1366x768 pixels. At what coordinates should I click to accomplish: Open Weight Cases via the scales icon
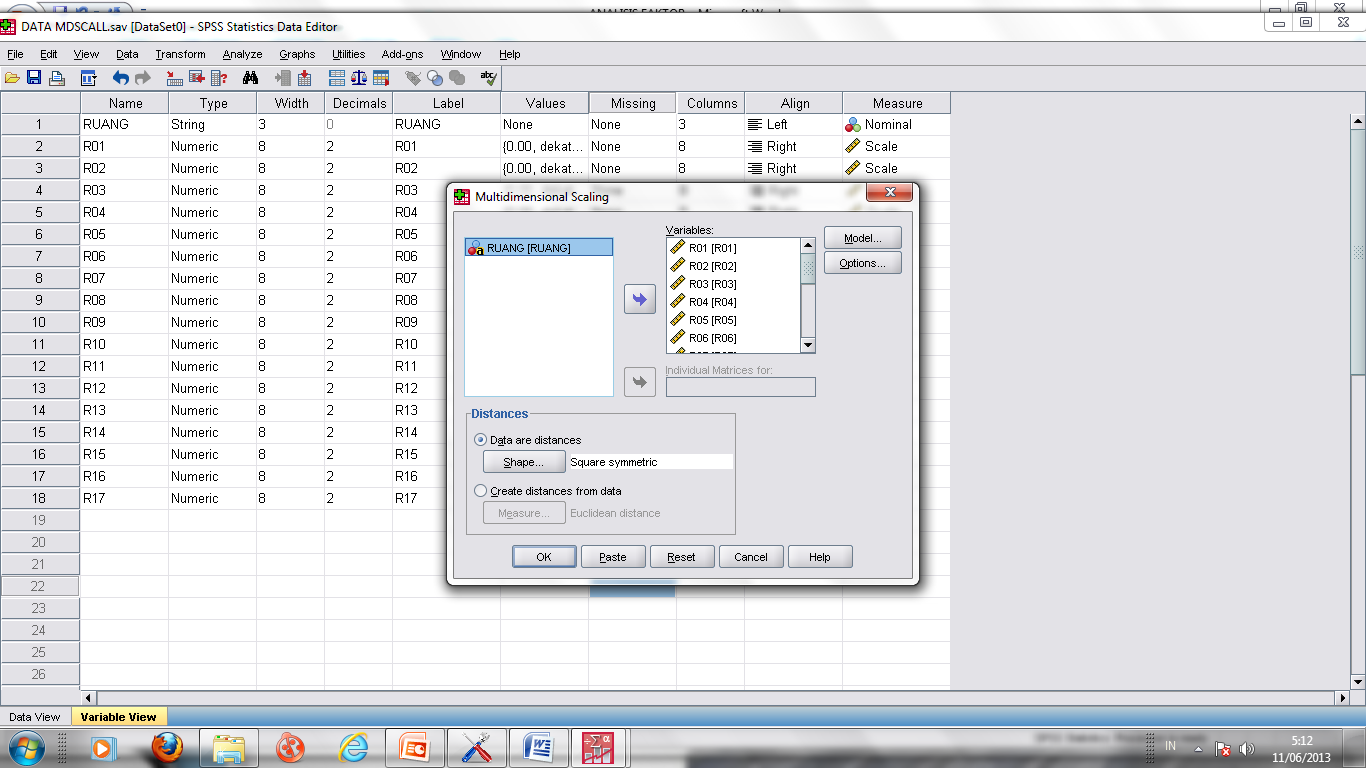pos(361,77)
